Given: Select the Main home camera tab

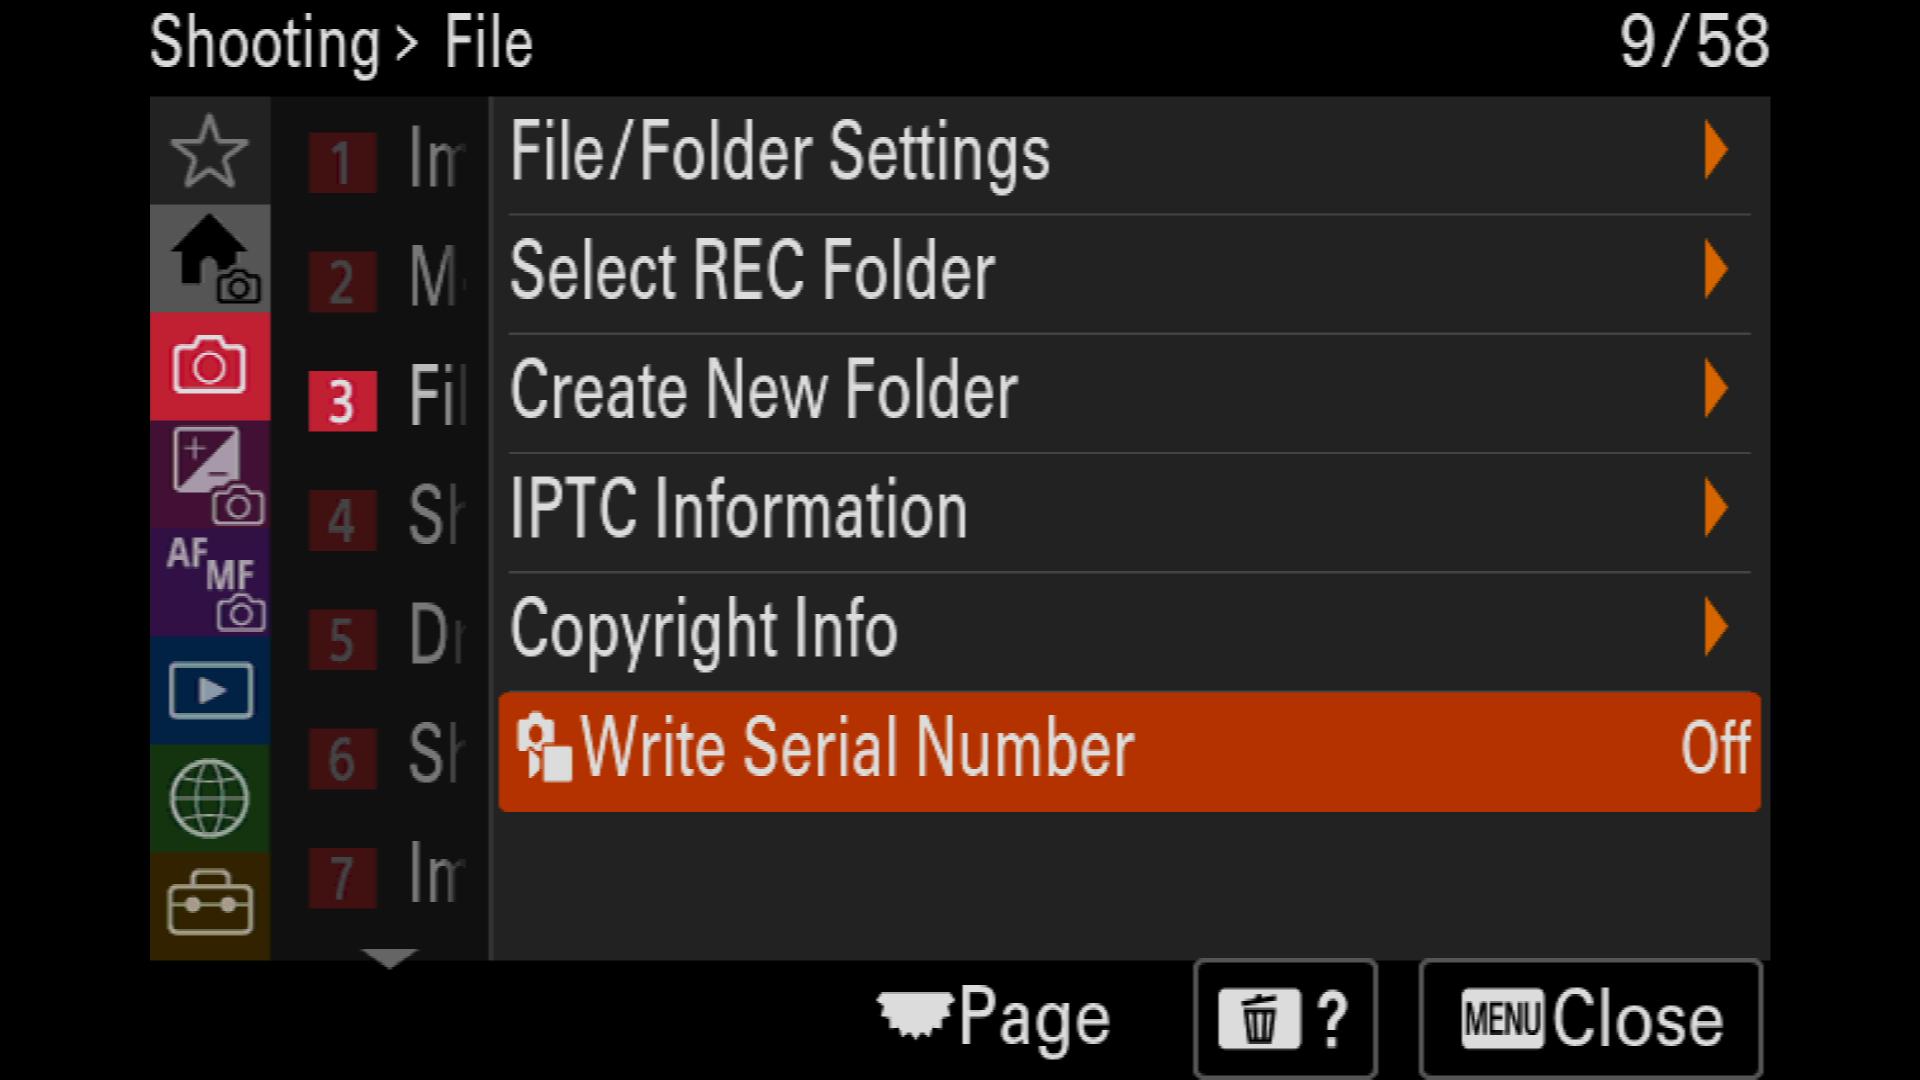Looking at the screenshot, I should click(210, 259).
